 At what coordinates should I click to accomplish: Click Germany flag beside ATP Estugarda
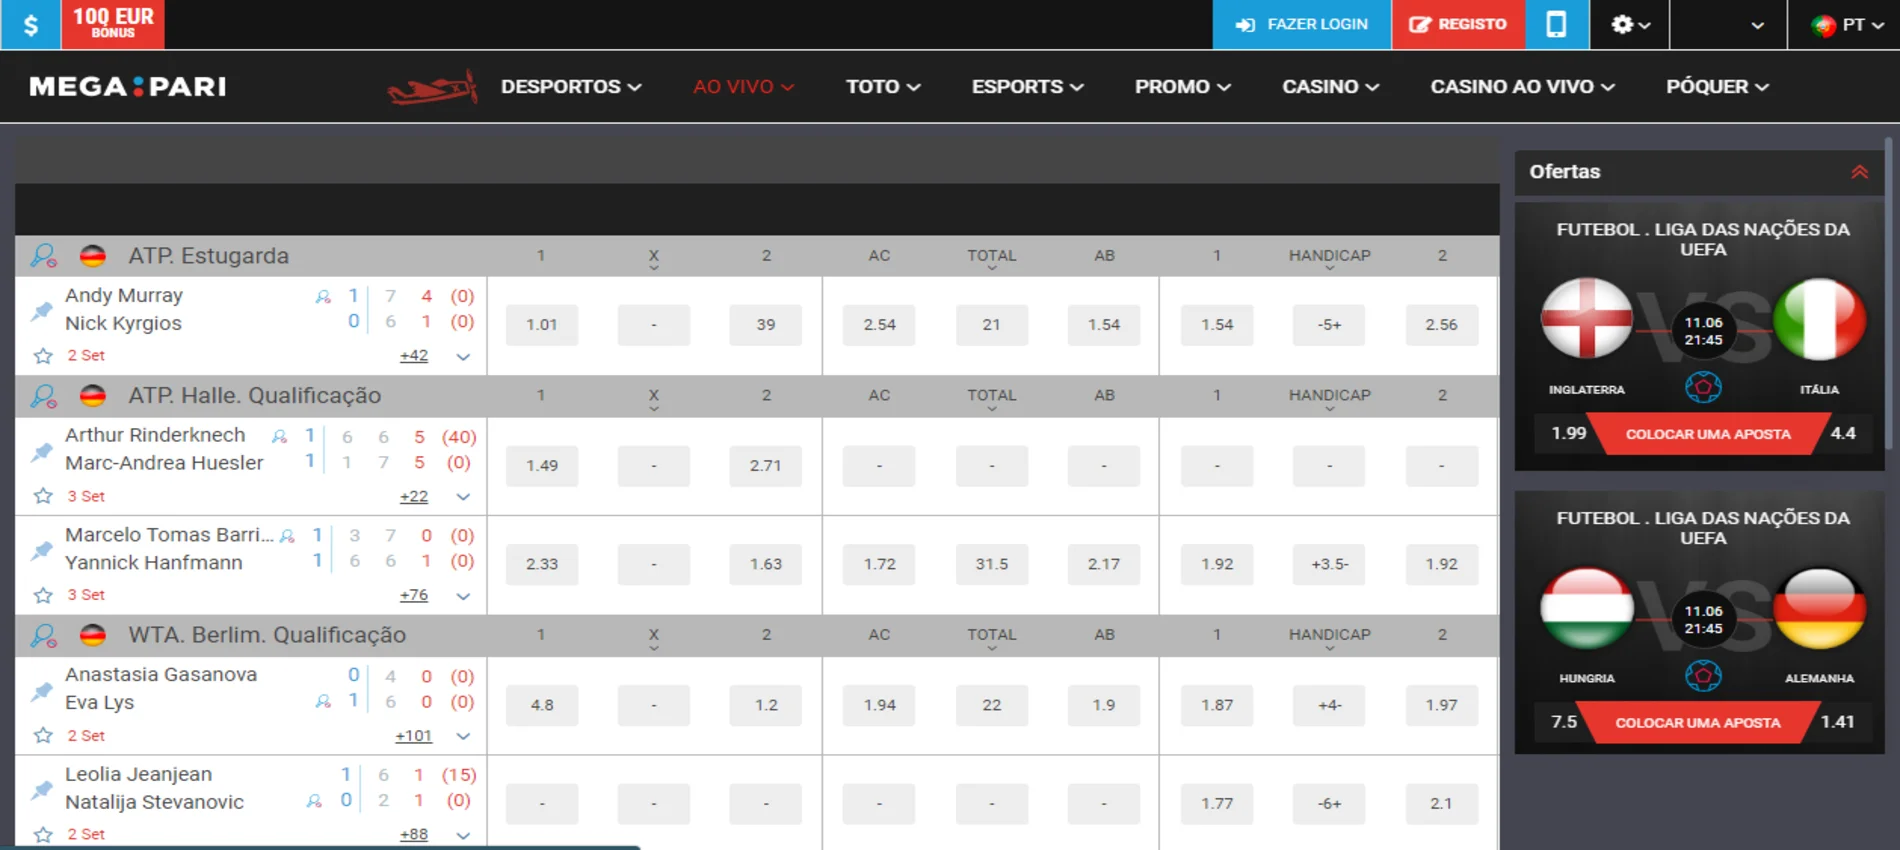tap(93, 256)
